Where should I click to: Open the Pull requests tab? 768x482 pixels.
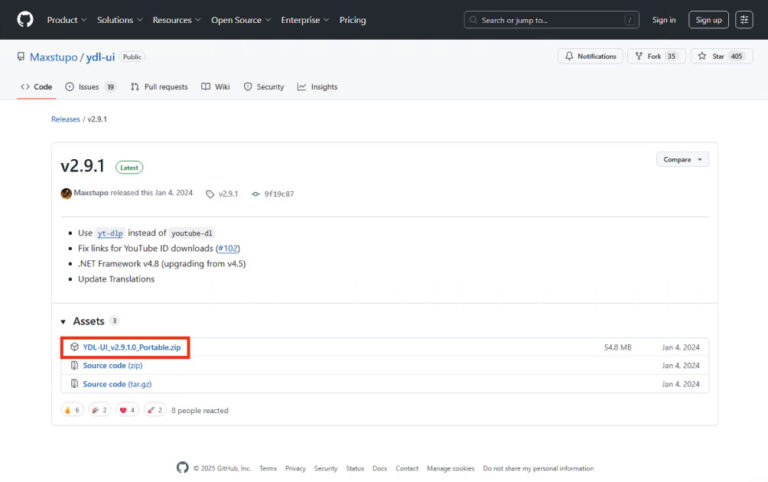click(159, 87)
